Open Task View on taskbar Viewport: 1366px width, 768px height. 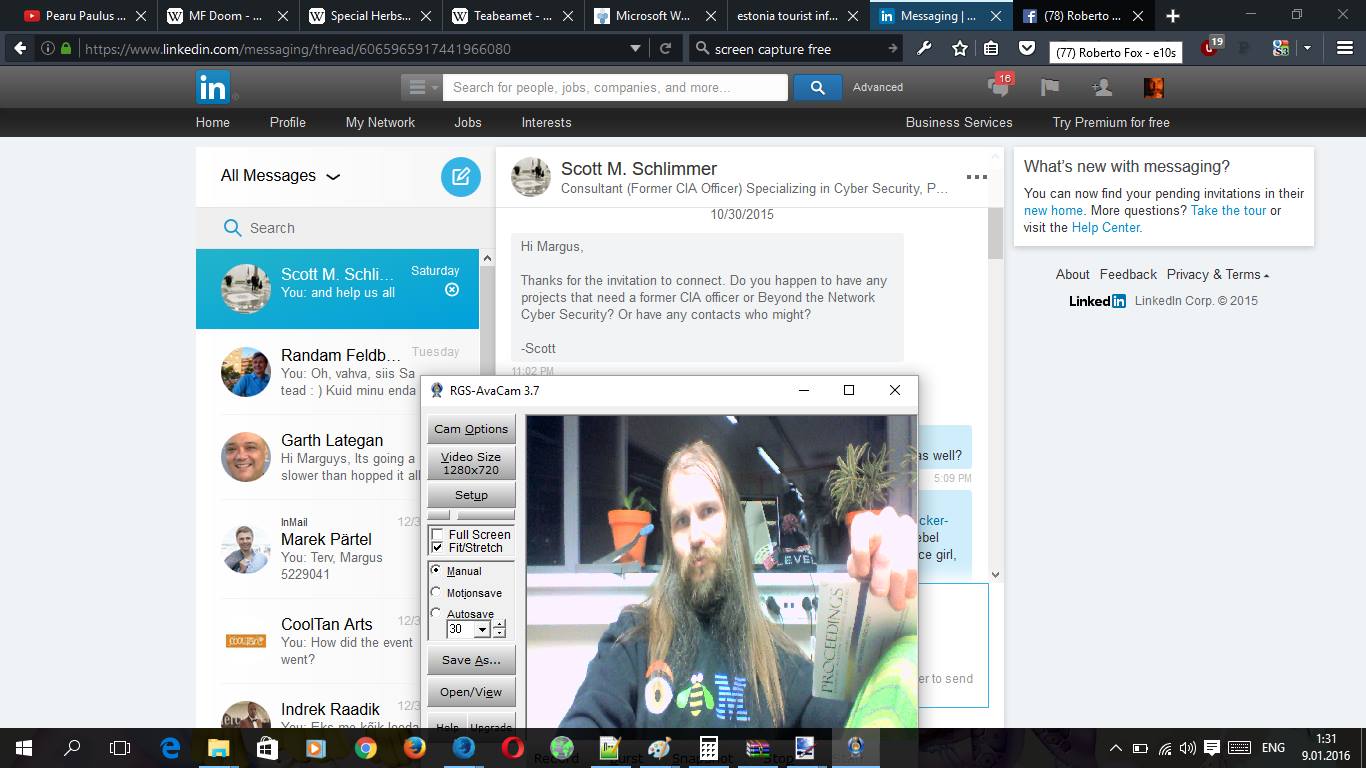120,747
